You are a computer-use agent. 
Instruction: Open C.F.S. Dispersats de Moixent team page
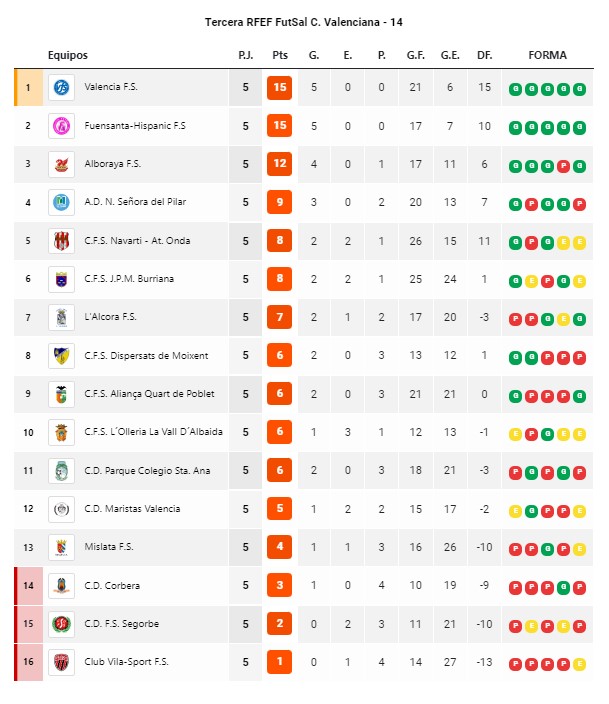(146, 356)
